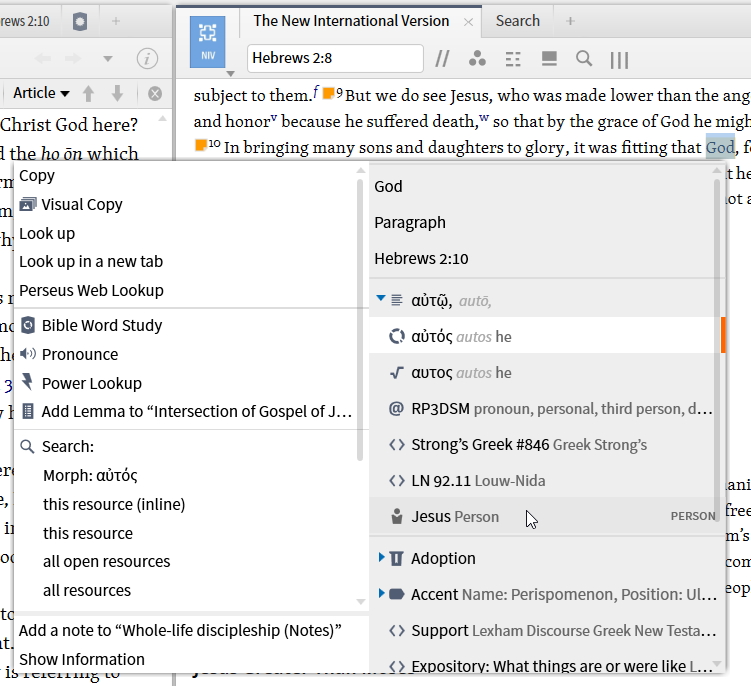Click the right context pane scrollbar
The image size is (751, 686).
click(x=717, y=350)
